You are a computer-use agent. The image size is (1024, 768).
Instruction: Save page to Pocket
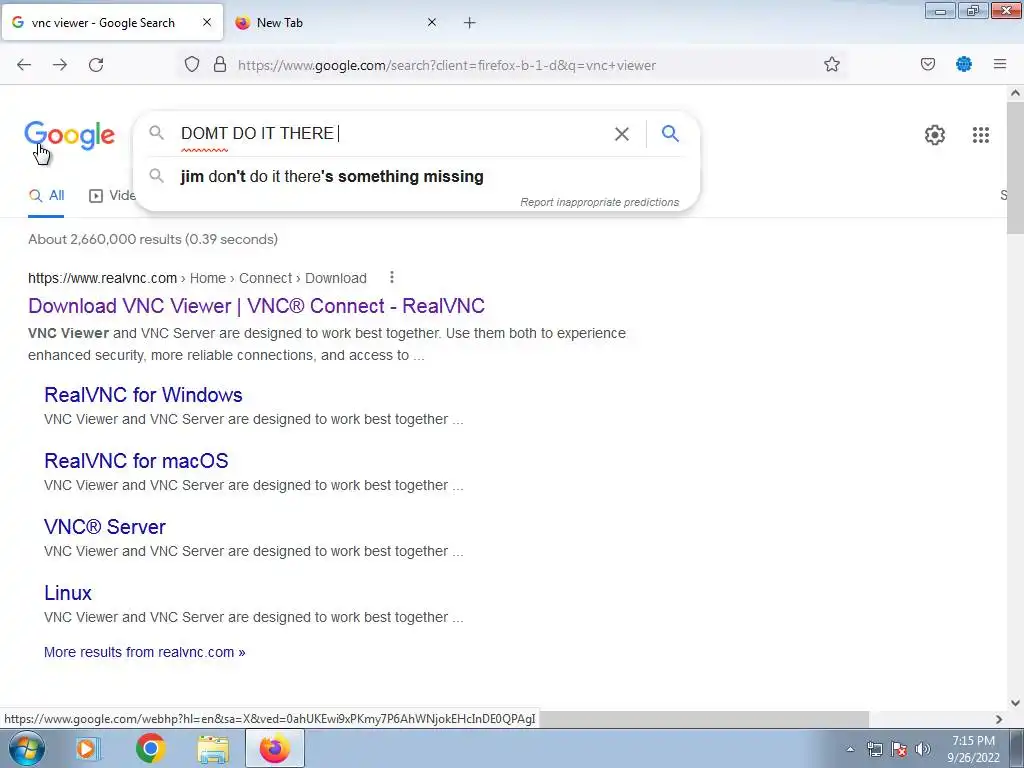pyautogui.click(x=927, y=64)
